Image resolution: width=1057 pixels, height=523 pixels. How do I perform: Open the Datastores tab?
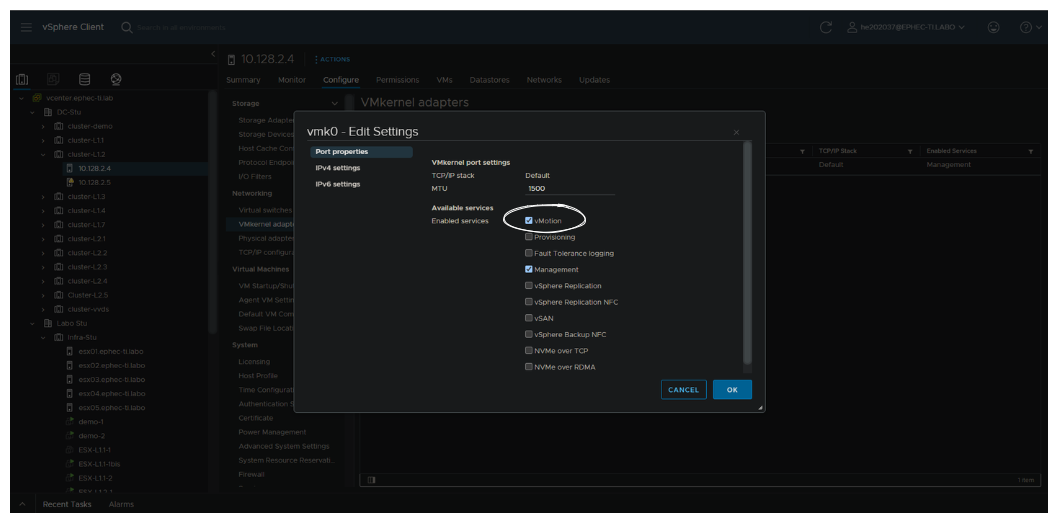(x=489, y=80)
